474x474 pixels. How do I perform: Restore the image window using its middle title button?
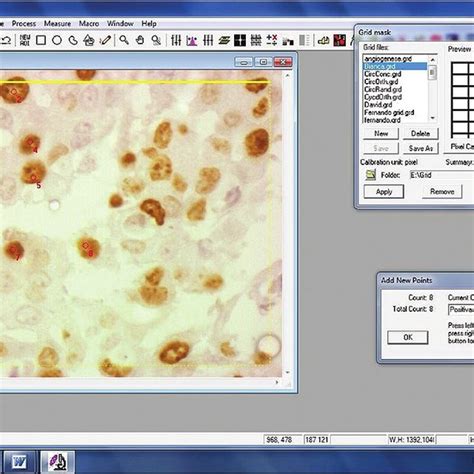pos(263,62)
